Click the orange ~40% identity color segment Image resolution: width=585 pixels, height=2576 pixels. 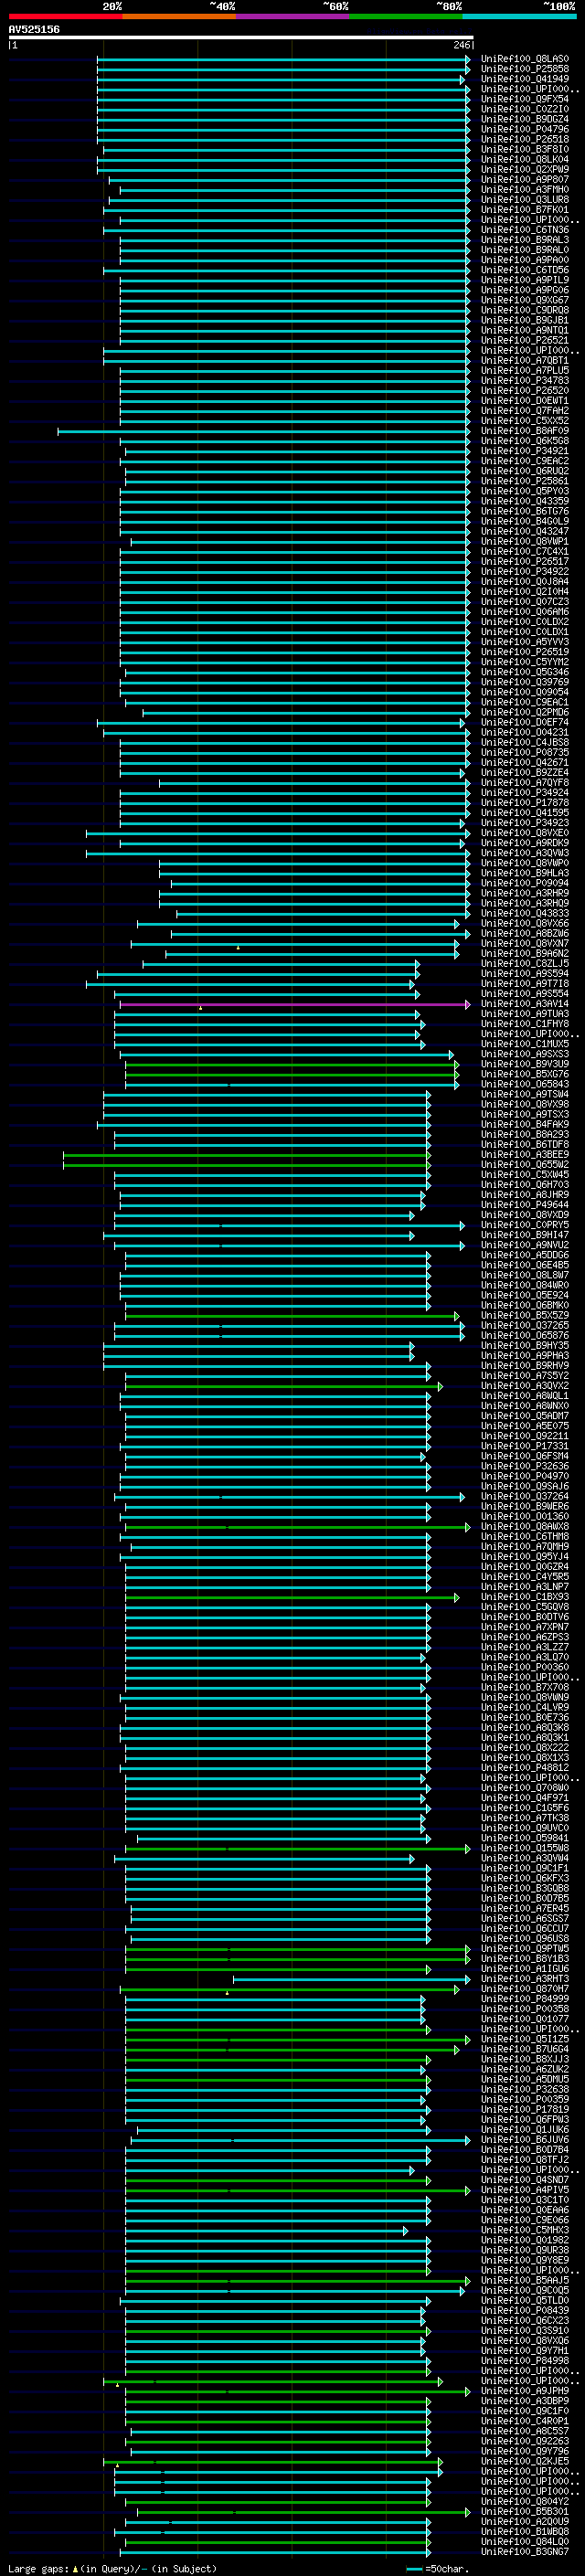tap(179, 16)
